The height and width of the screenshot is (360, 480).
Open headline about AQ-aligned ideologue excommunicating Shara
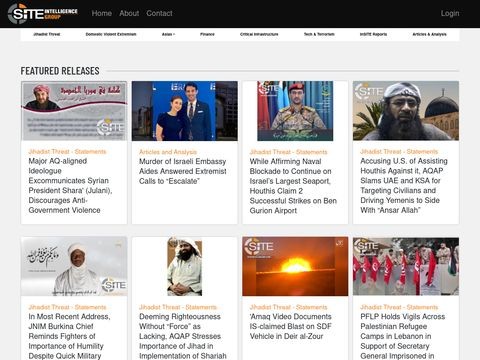tap(70, 186)
